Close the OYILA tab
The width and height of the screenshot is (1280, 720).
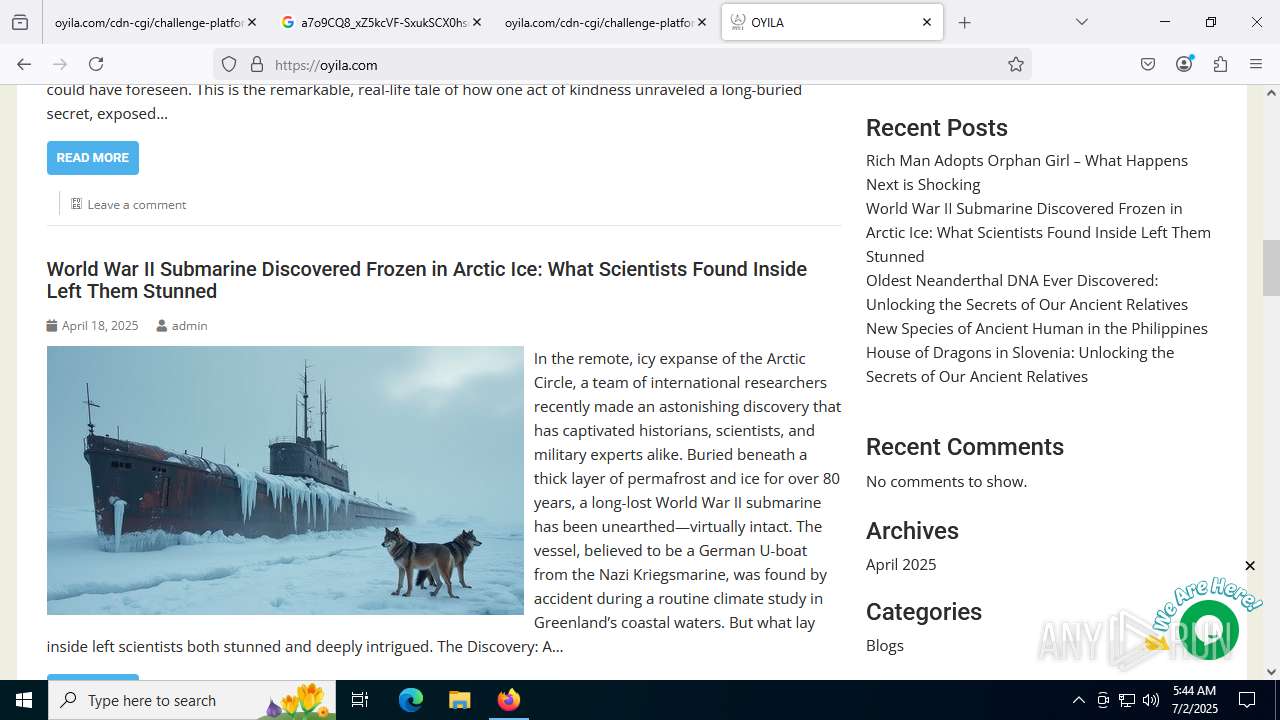926,22
